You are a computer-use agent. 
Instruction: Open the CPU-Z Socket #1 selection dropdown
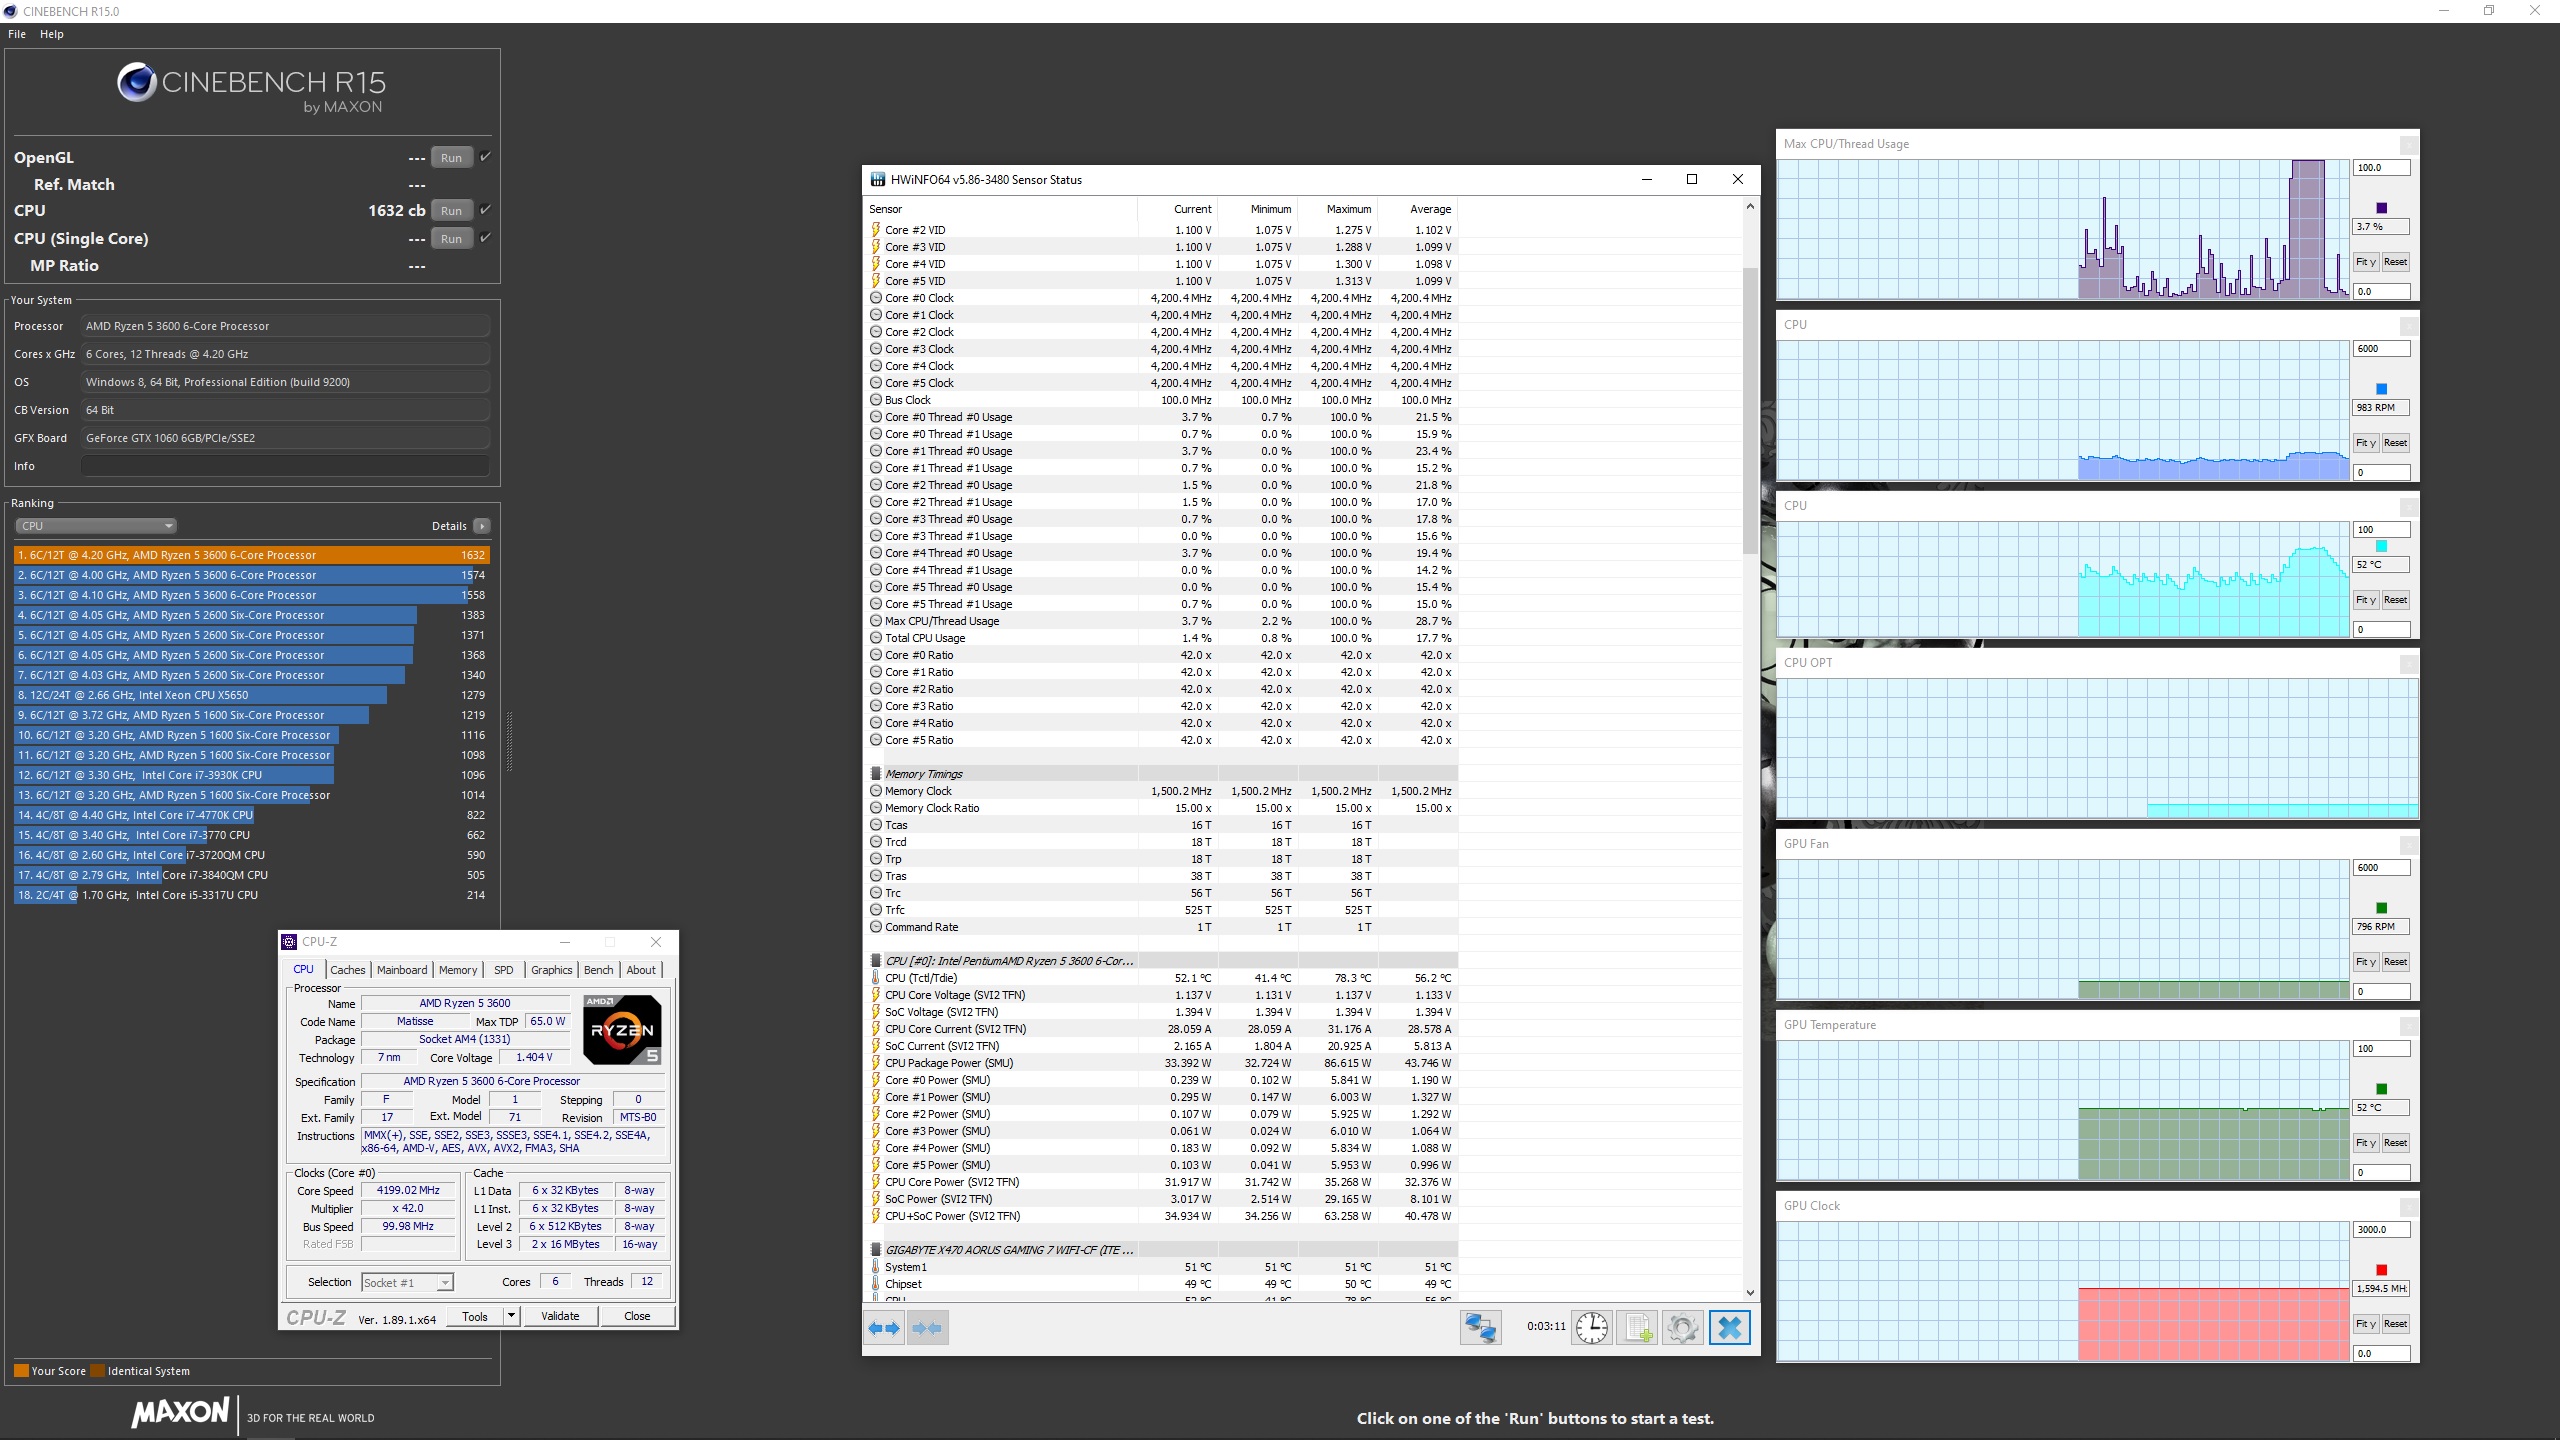coord(407,1282)
